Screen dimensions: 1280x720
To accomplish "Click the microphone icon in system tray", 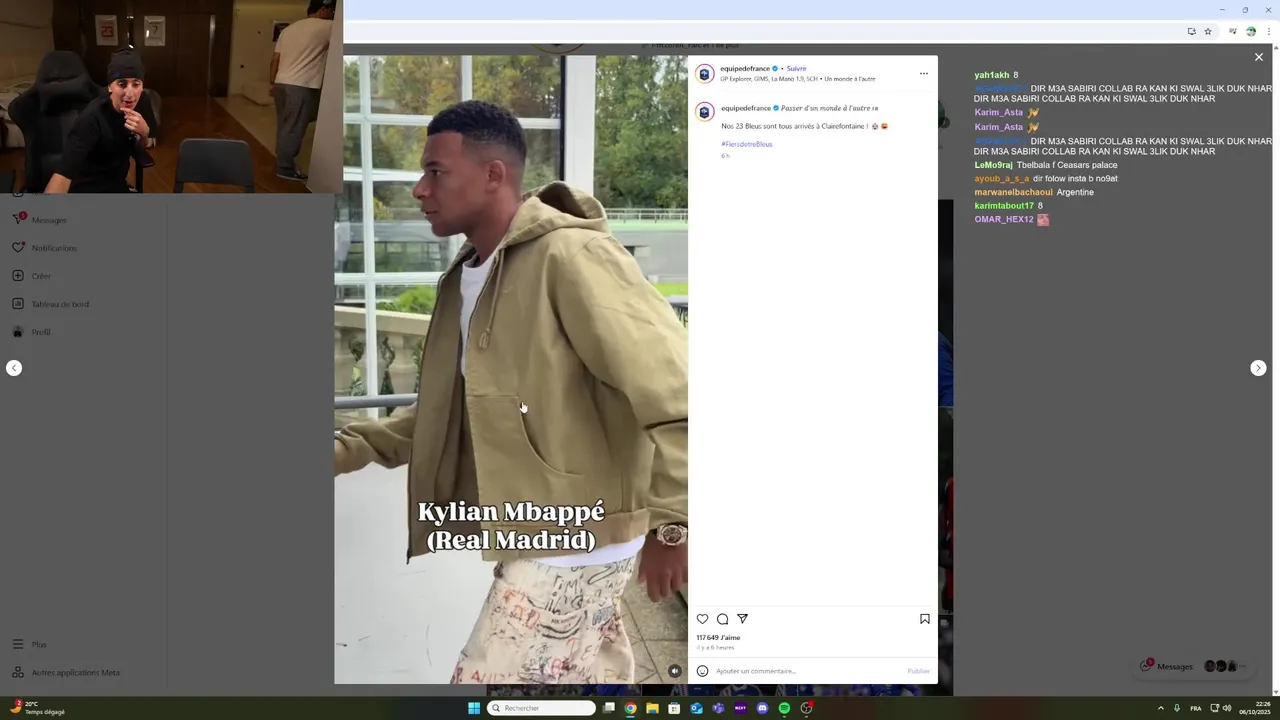I will click(x=1176, y=708).
